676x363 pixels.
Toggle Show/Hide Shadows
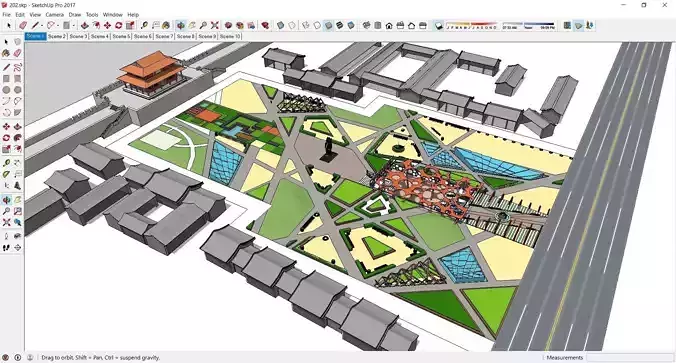[438, 25]
